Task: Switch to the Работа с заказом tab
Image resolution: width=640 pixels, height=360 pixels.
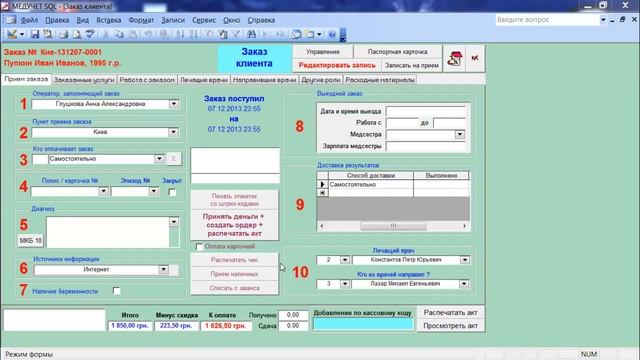Action: point(147,80)
